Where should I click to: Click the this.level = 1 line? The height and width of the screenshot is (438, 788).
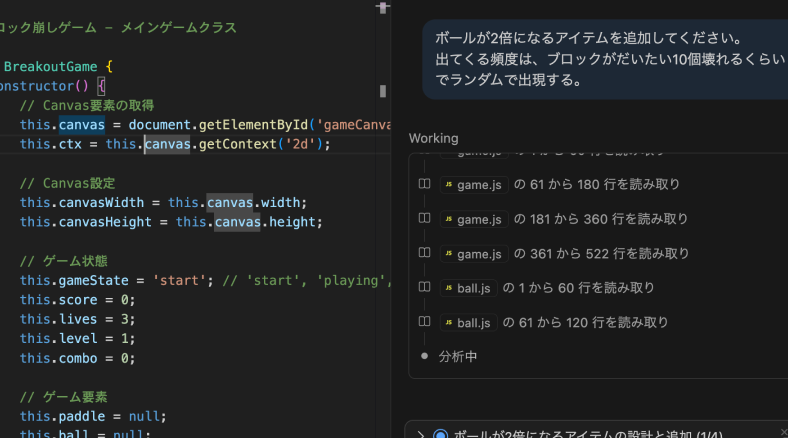click(77, 339)
